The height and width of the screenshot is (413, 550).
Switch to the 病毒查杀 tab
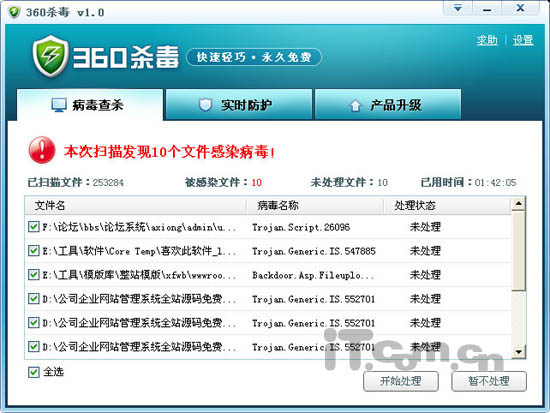pyautogui.click(x=90, y=105)
